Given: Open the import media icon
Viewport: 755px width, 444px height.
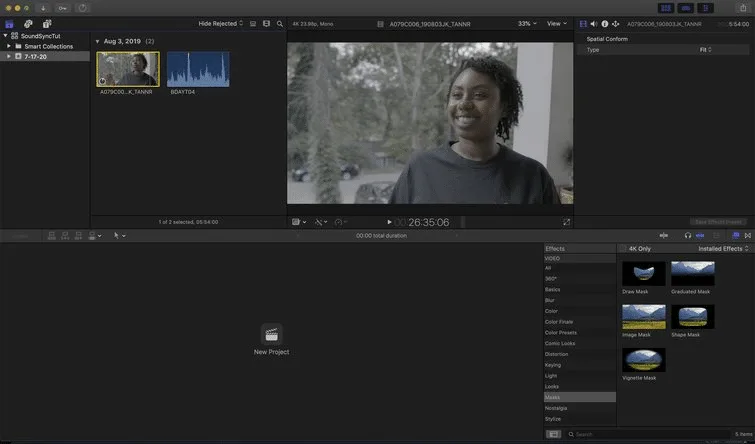Looking at the screenshot, I should pos(43,8).
